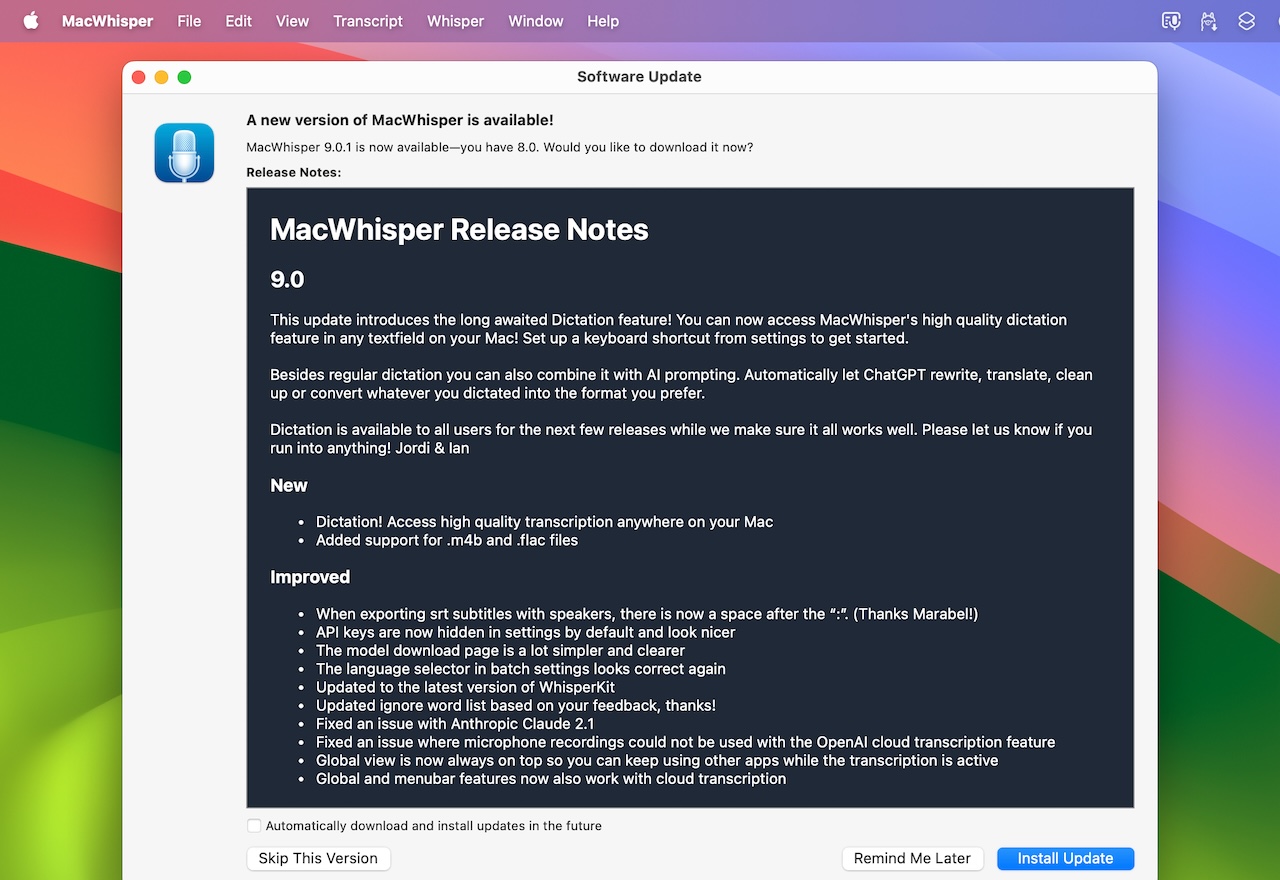Close the Software Update window
Viewport: 1280px width, 880px height.
[x=139, y=77]
